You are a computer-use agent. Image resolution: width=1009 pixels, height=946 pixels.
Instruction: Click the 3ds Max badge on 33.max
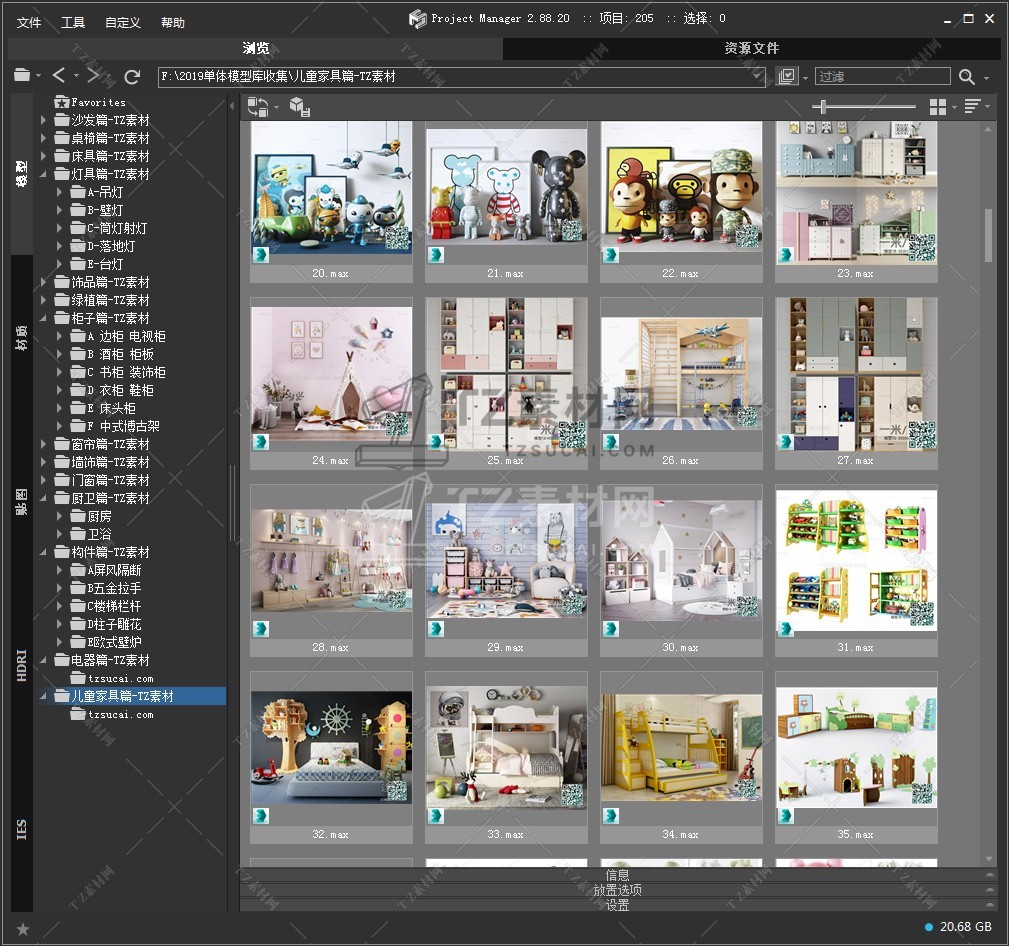point(436,815)
